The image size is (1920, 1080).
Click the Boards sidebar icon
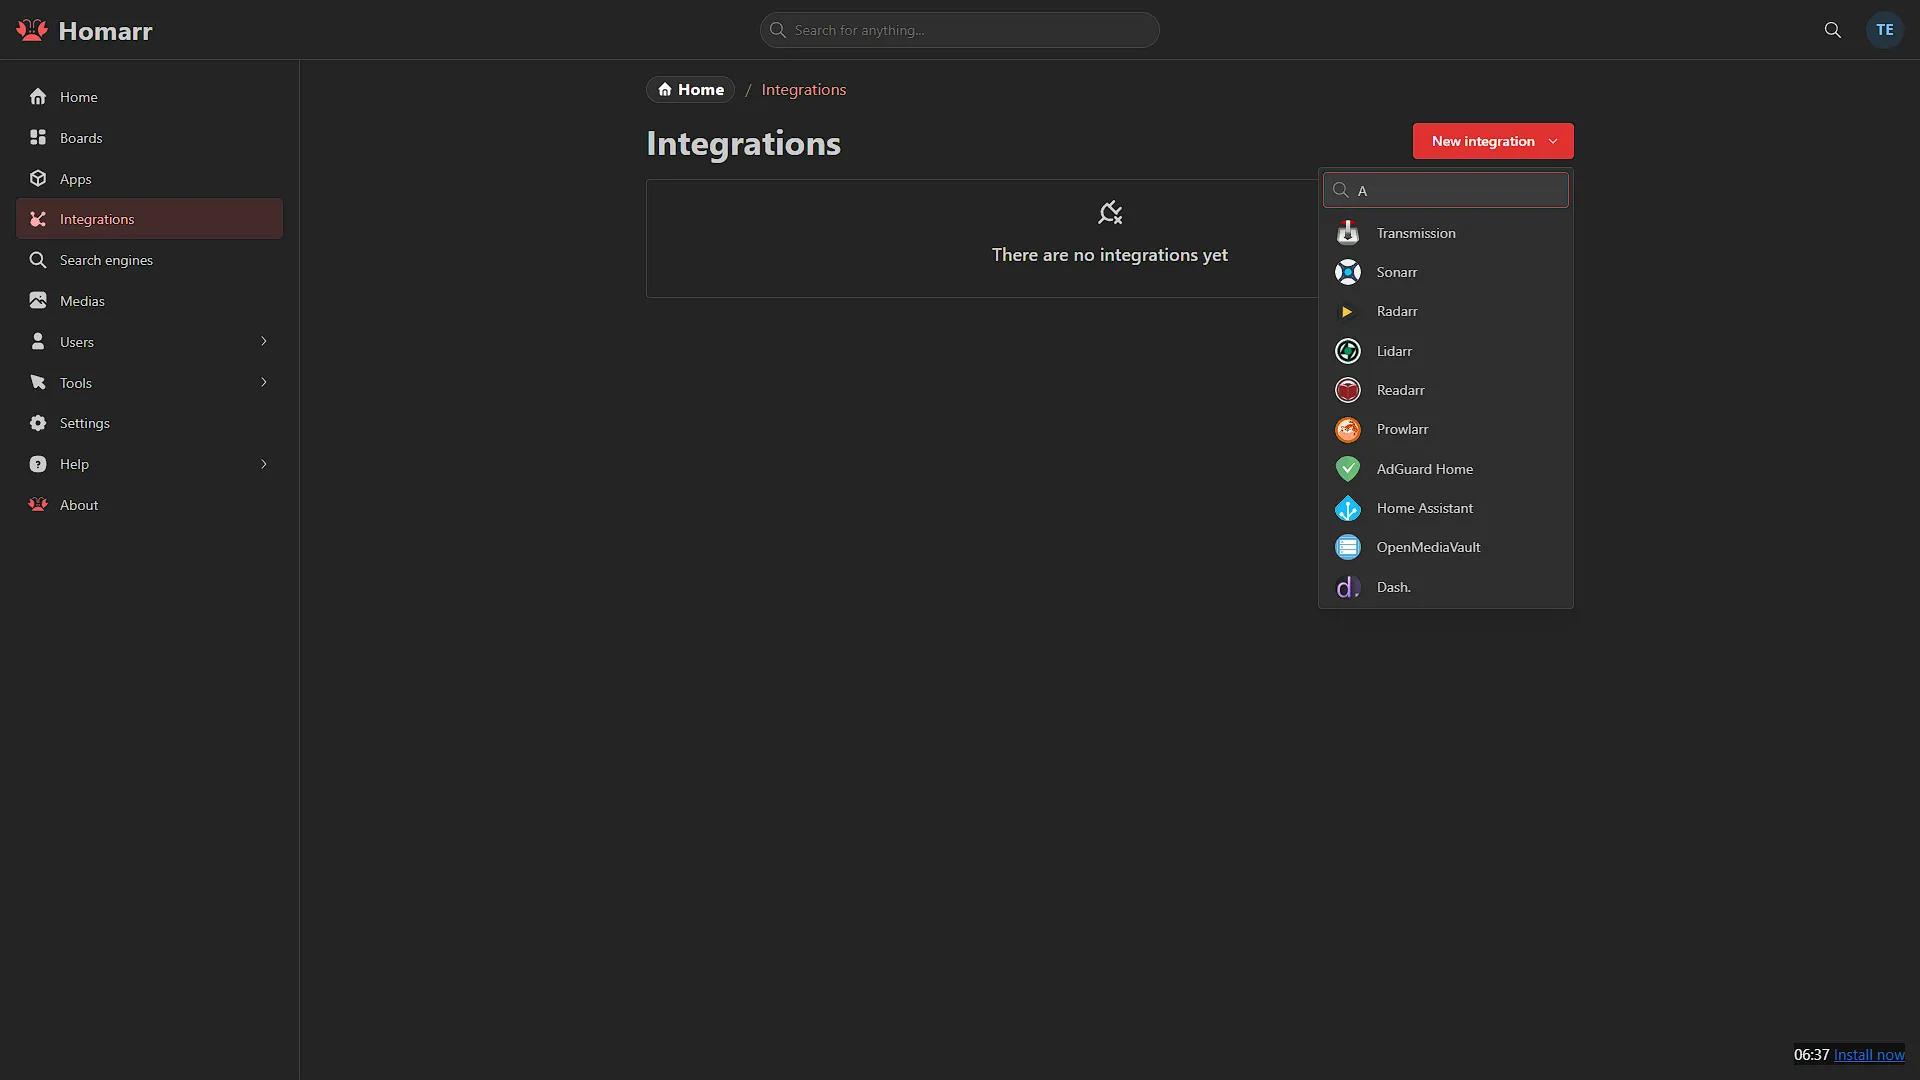(38, 137)
